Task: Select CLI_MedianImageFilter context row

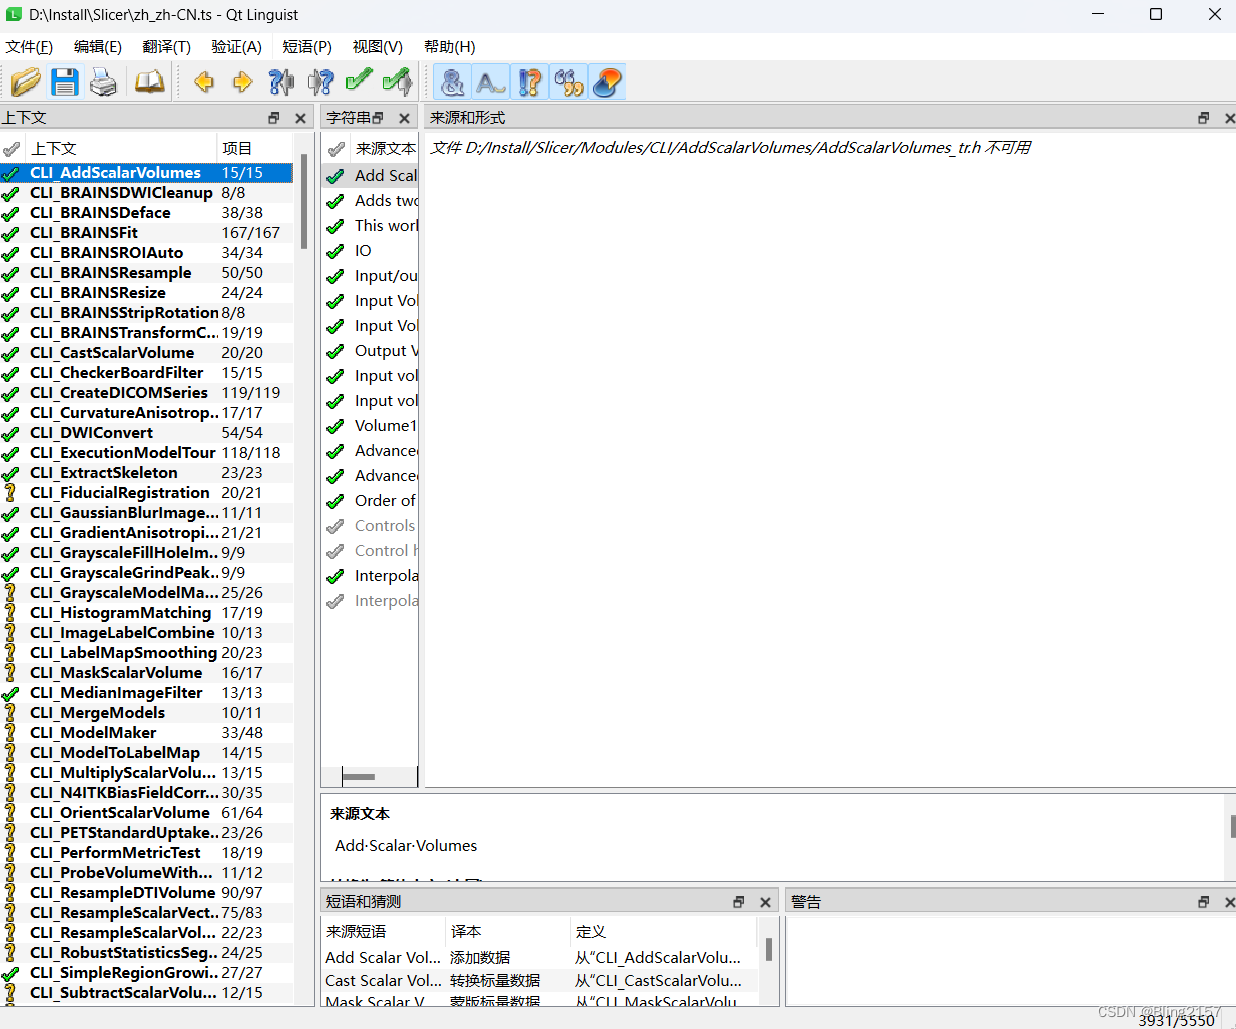Action: point(147,693)
